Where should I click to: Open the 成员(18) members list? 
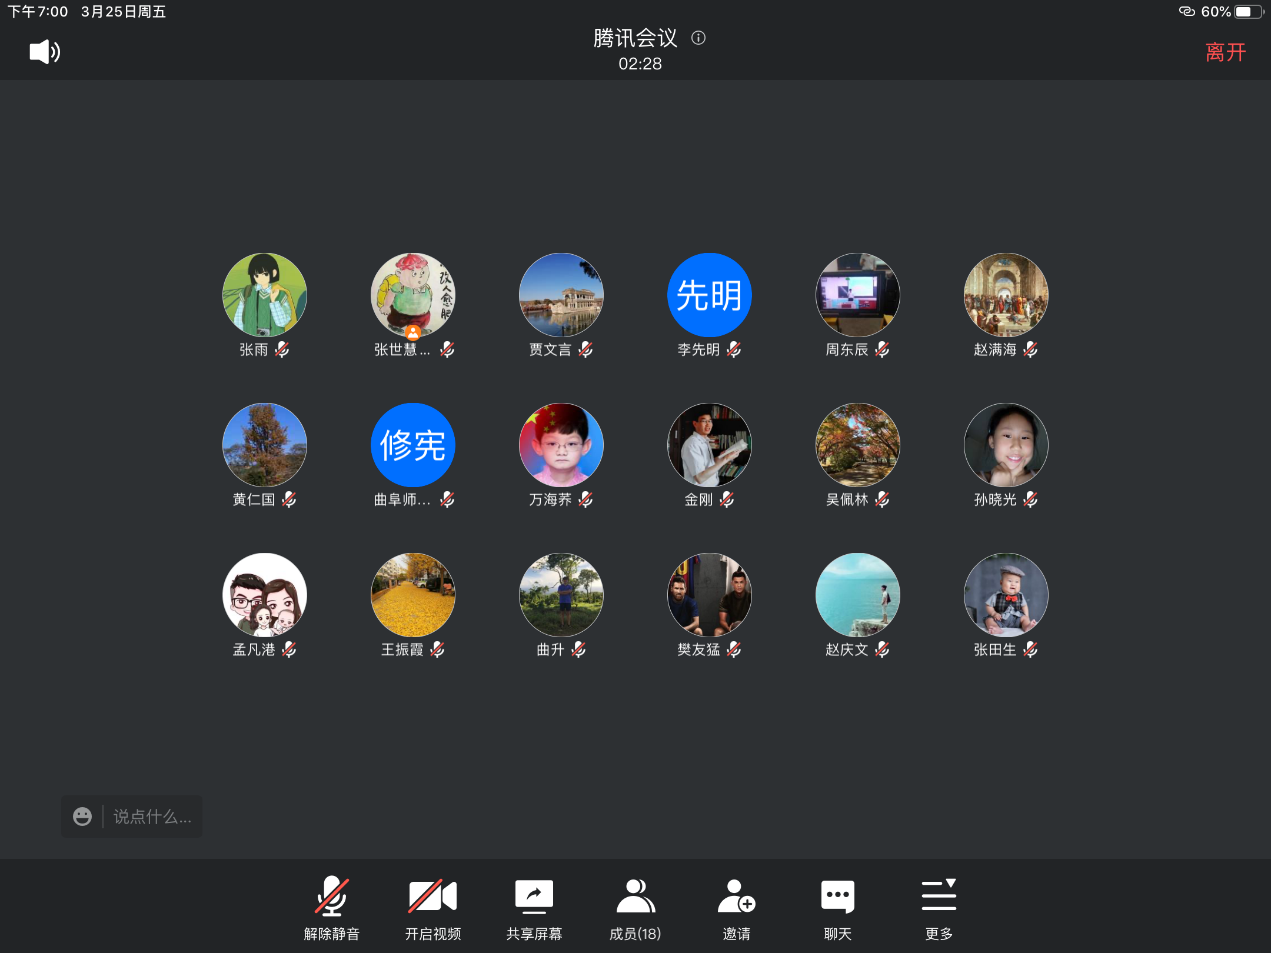pyautogui.click(x=635, y=908)
